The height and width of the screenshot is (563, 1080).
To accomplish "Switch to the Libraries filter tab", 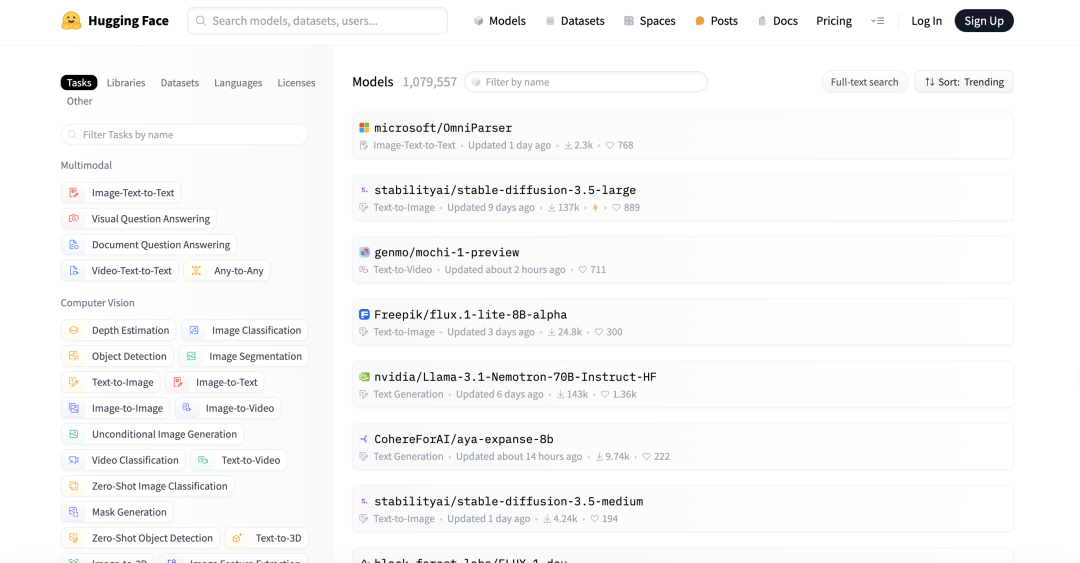I will point(126,83).
